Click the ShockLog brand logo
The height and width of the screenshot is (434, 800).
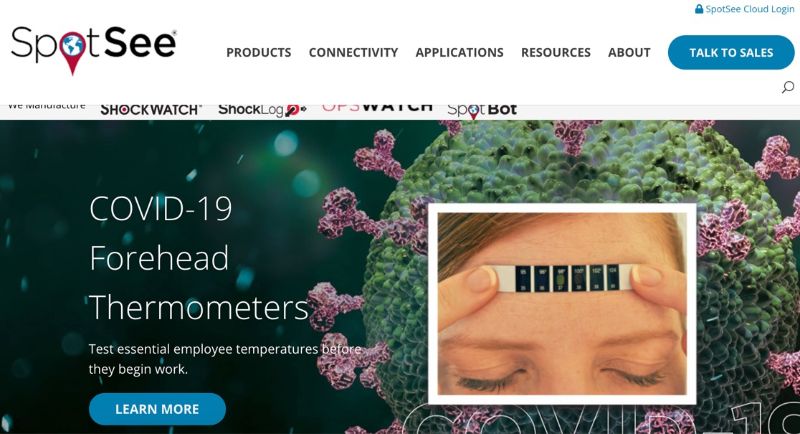[262, 110]
